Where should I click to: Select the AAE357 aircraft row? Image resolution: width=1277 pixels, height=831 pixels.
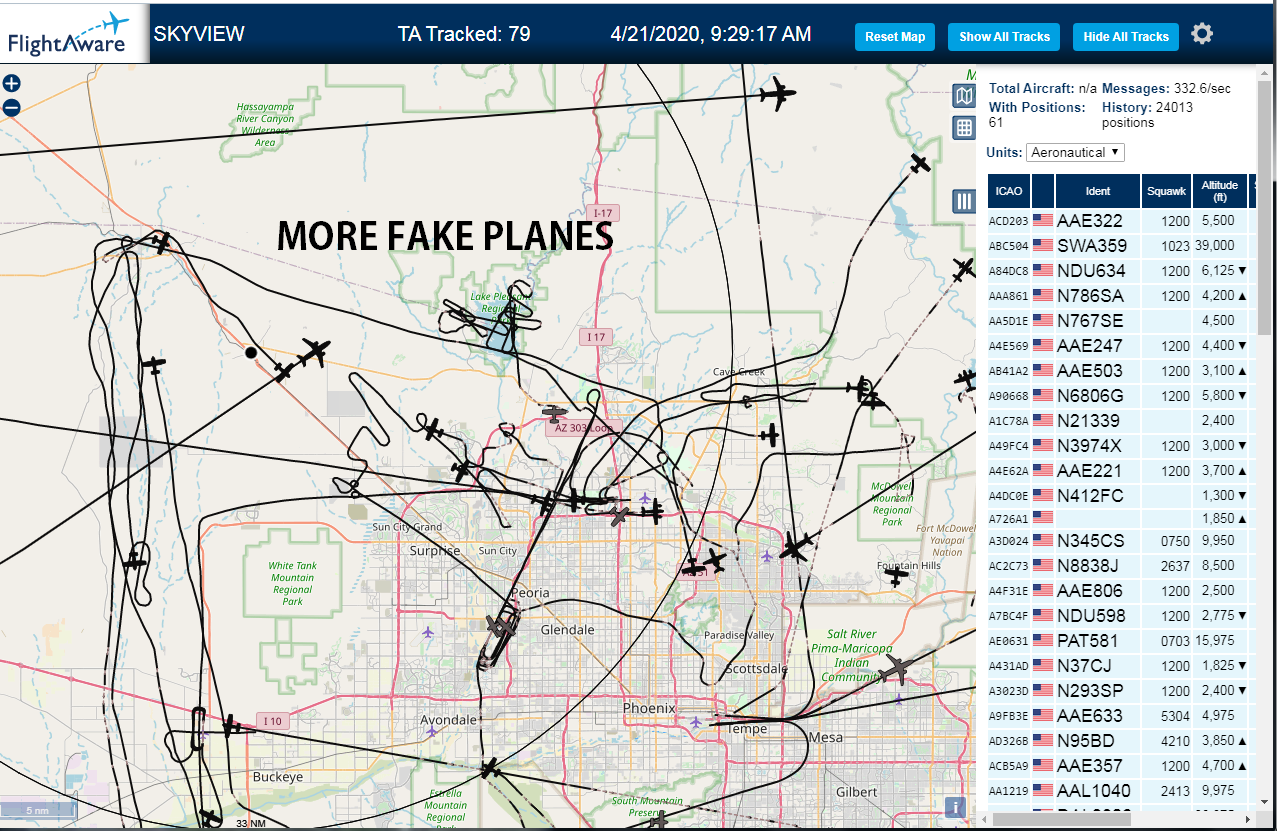pyautogui.click(x=1121, y=766)
